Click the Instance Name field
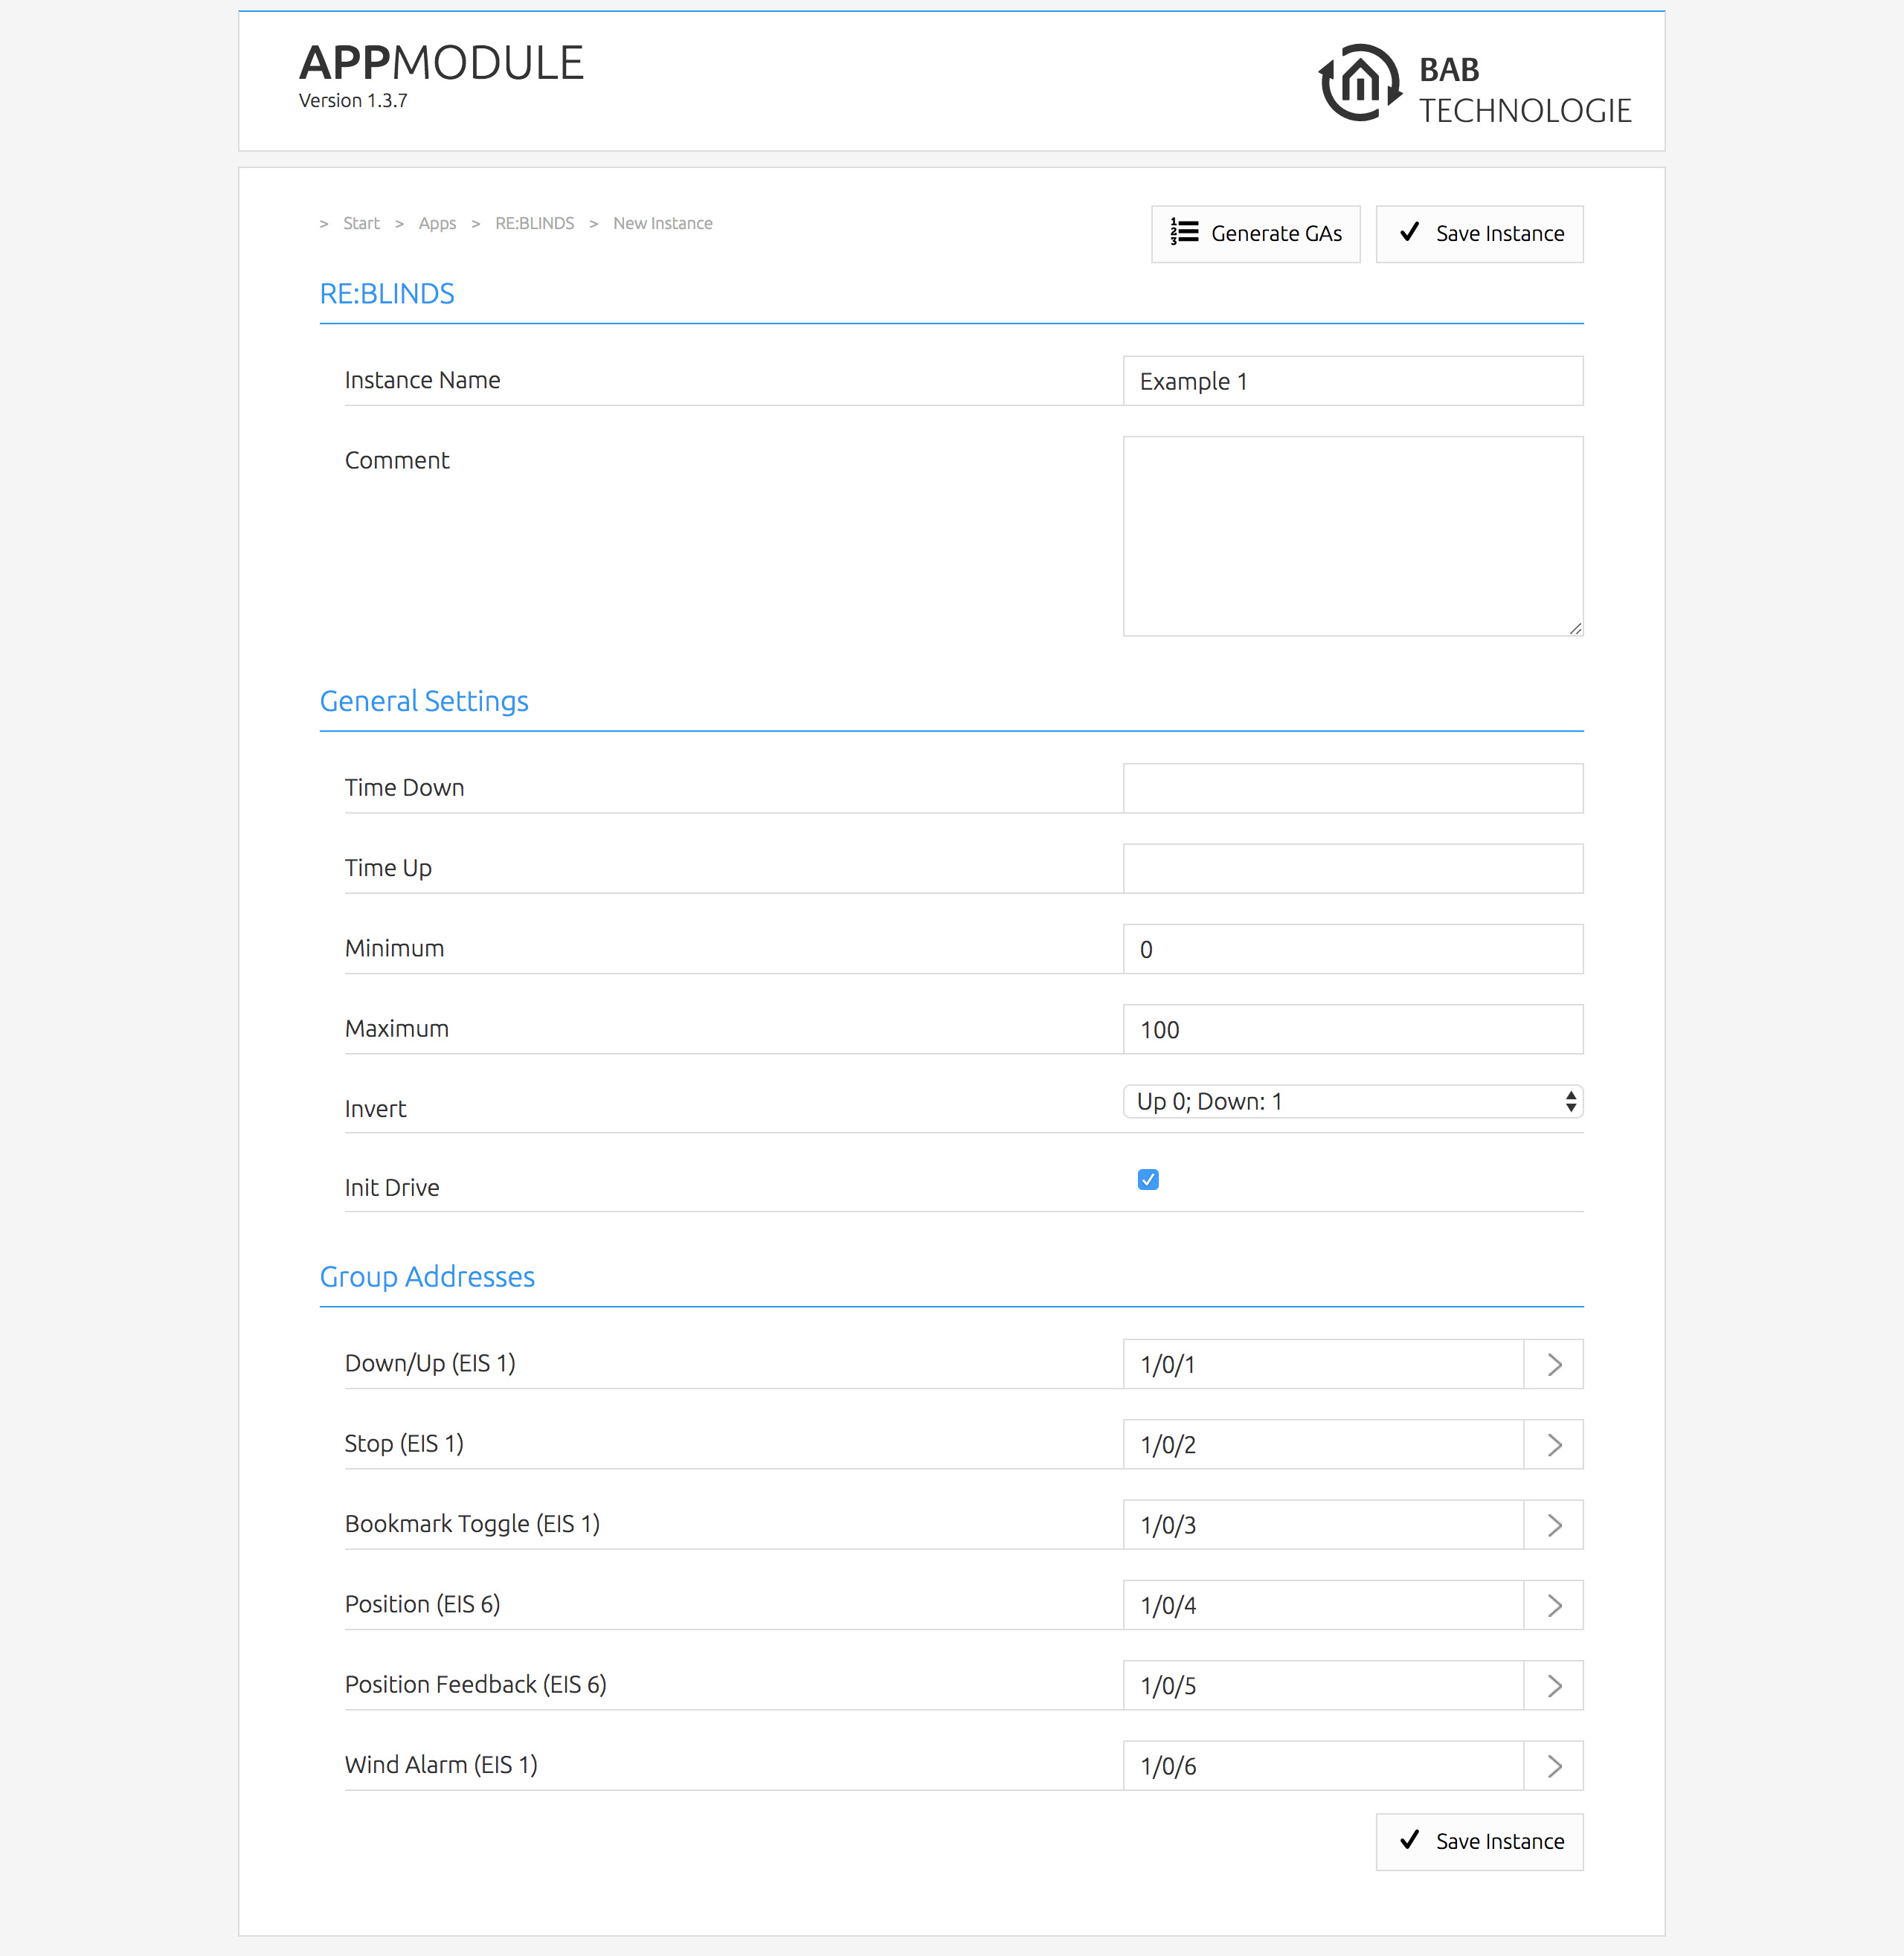The width and height of the screenshot is (1904, 1956). [1352, 382]
